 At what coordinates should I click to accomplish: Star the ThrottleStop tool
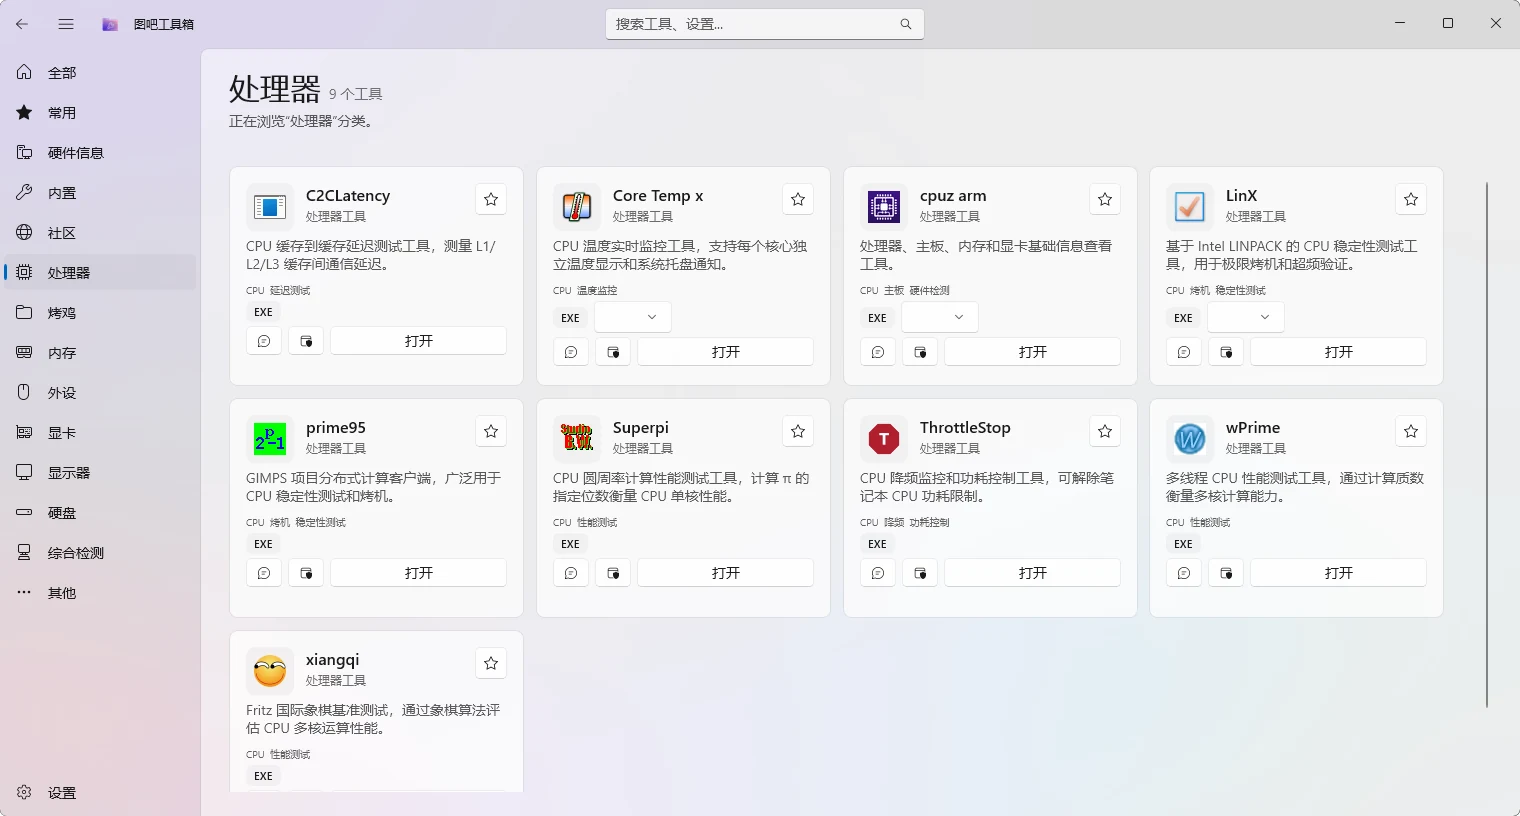click(1105, 431)
